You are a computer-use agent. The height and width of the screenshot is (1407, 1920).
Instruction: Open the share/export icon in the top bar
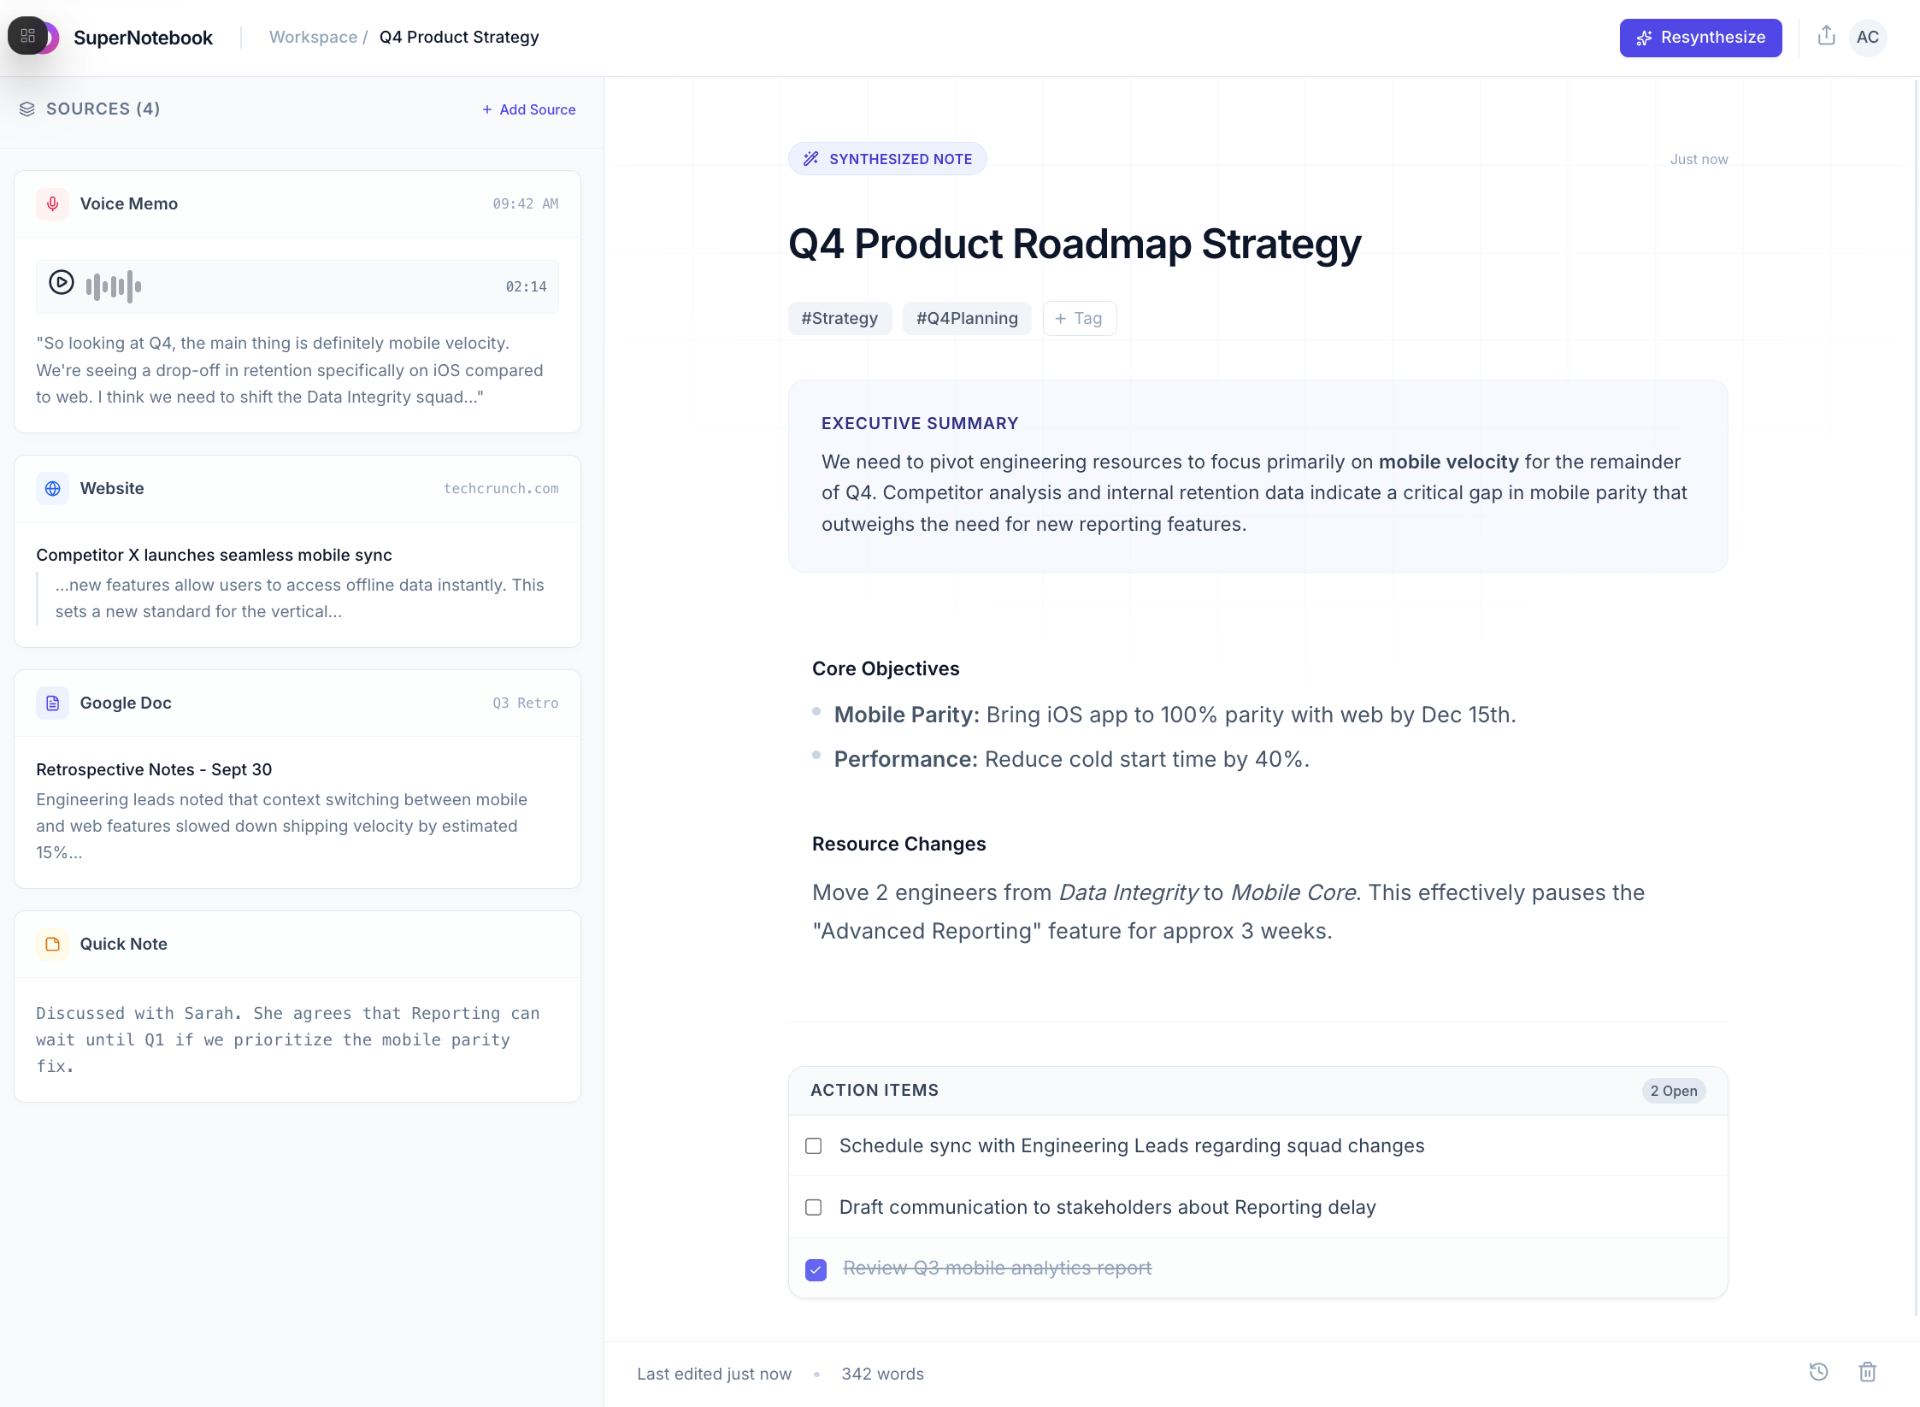(1825, 36)
